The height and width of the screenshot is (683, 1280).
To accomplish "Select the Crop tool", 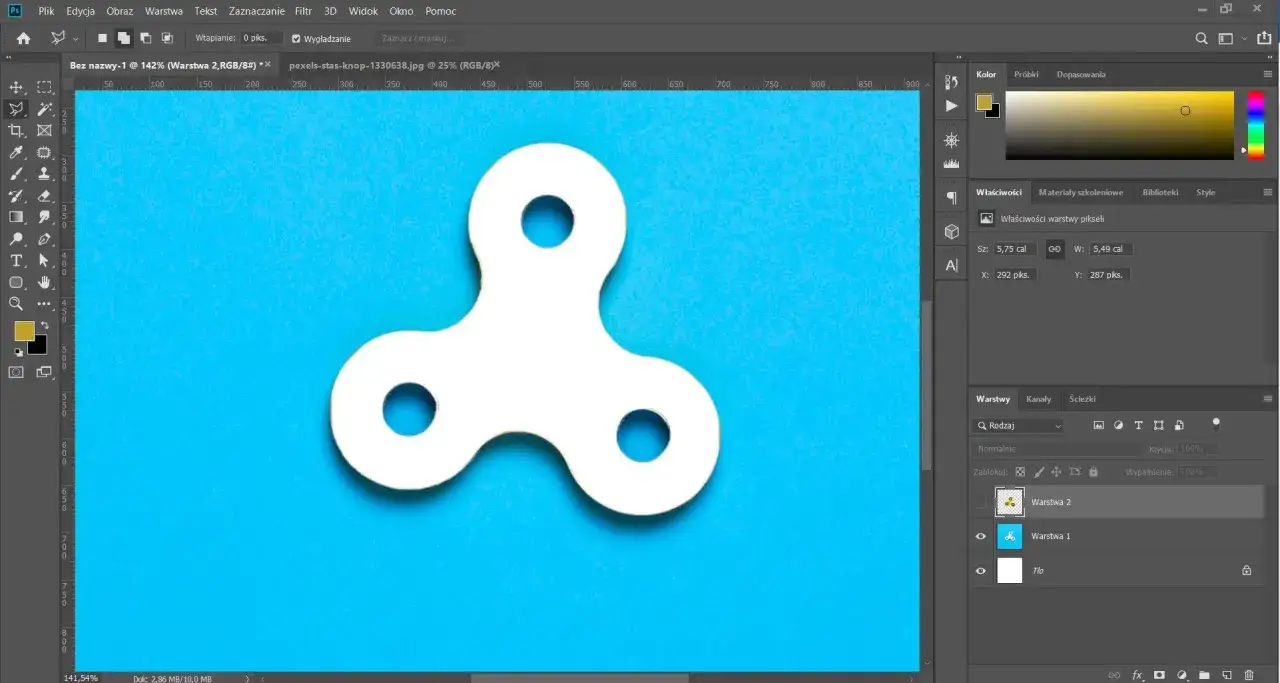I will [16, 131].
